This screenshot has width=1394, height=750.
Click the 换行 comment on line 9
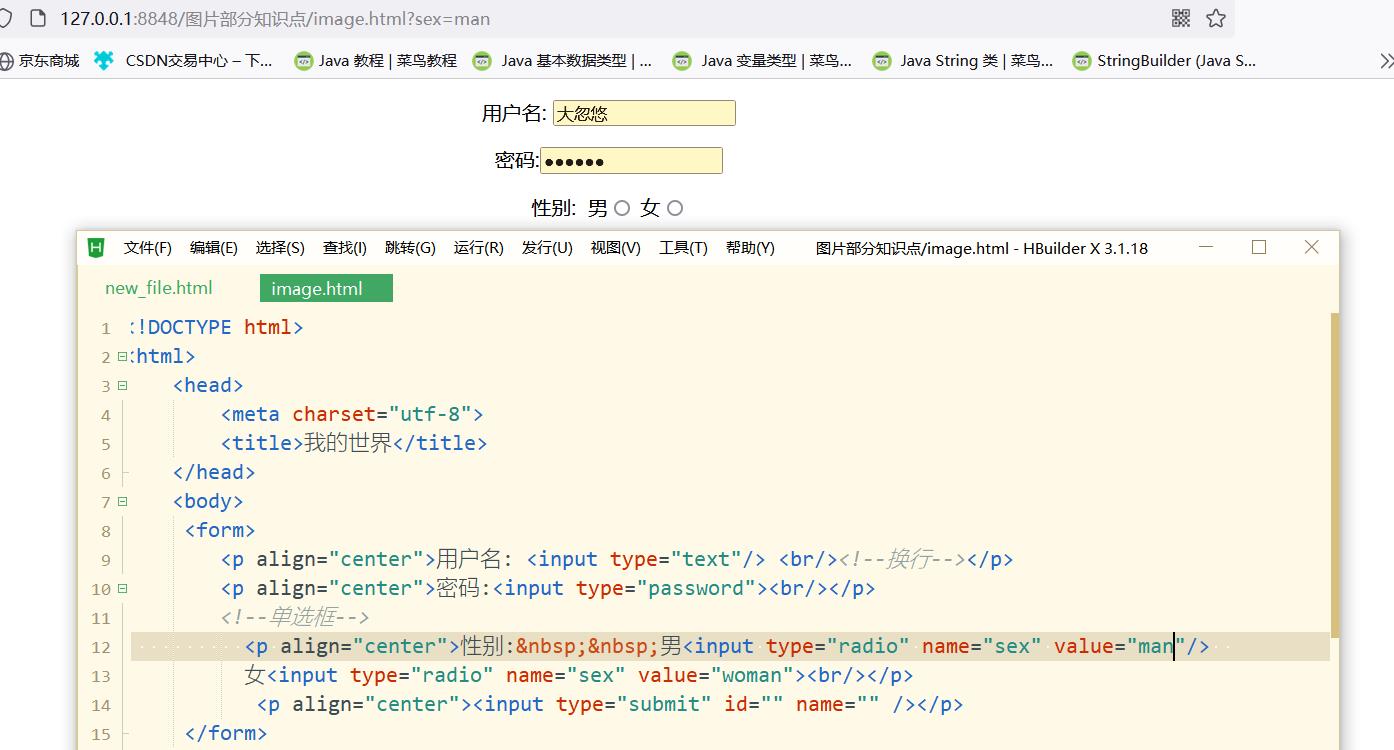coord(902,559)
